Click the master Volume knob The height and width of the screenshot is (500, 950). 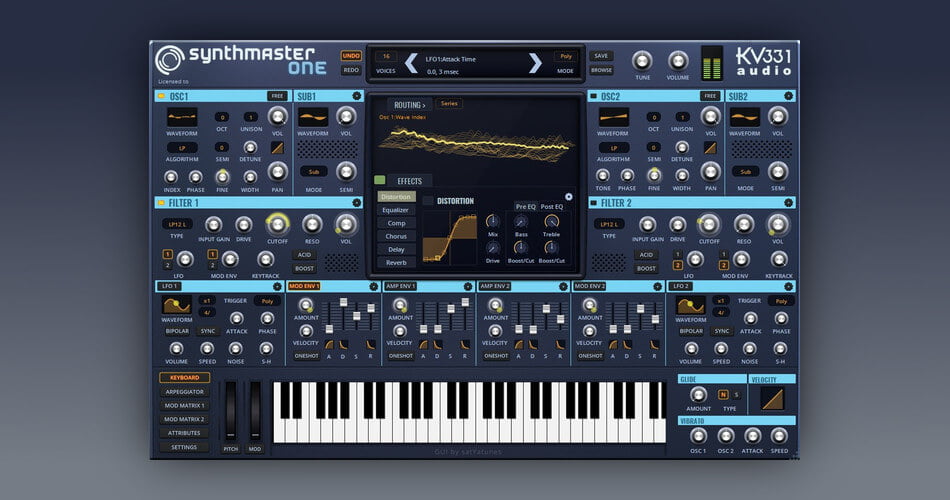tap(677, 61)
